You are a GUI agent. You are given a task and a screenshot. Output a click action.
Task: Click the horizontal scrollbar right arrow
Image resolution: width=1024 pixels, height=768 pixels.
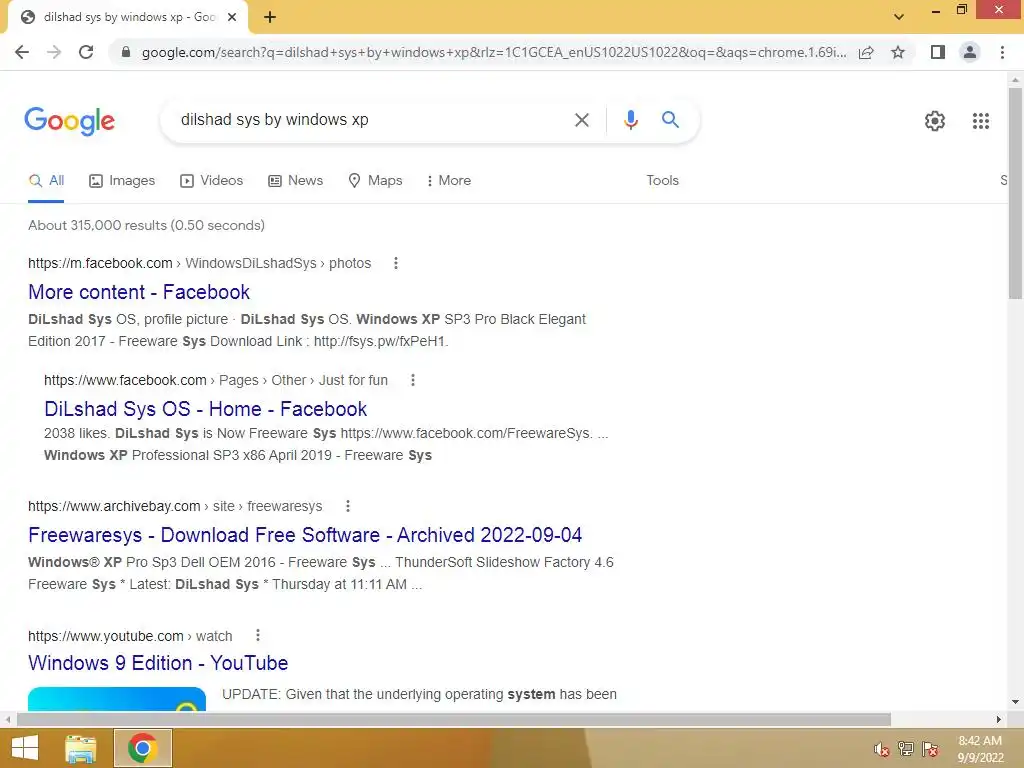(x=999, y=720)
